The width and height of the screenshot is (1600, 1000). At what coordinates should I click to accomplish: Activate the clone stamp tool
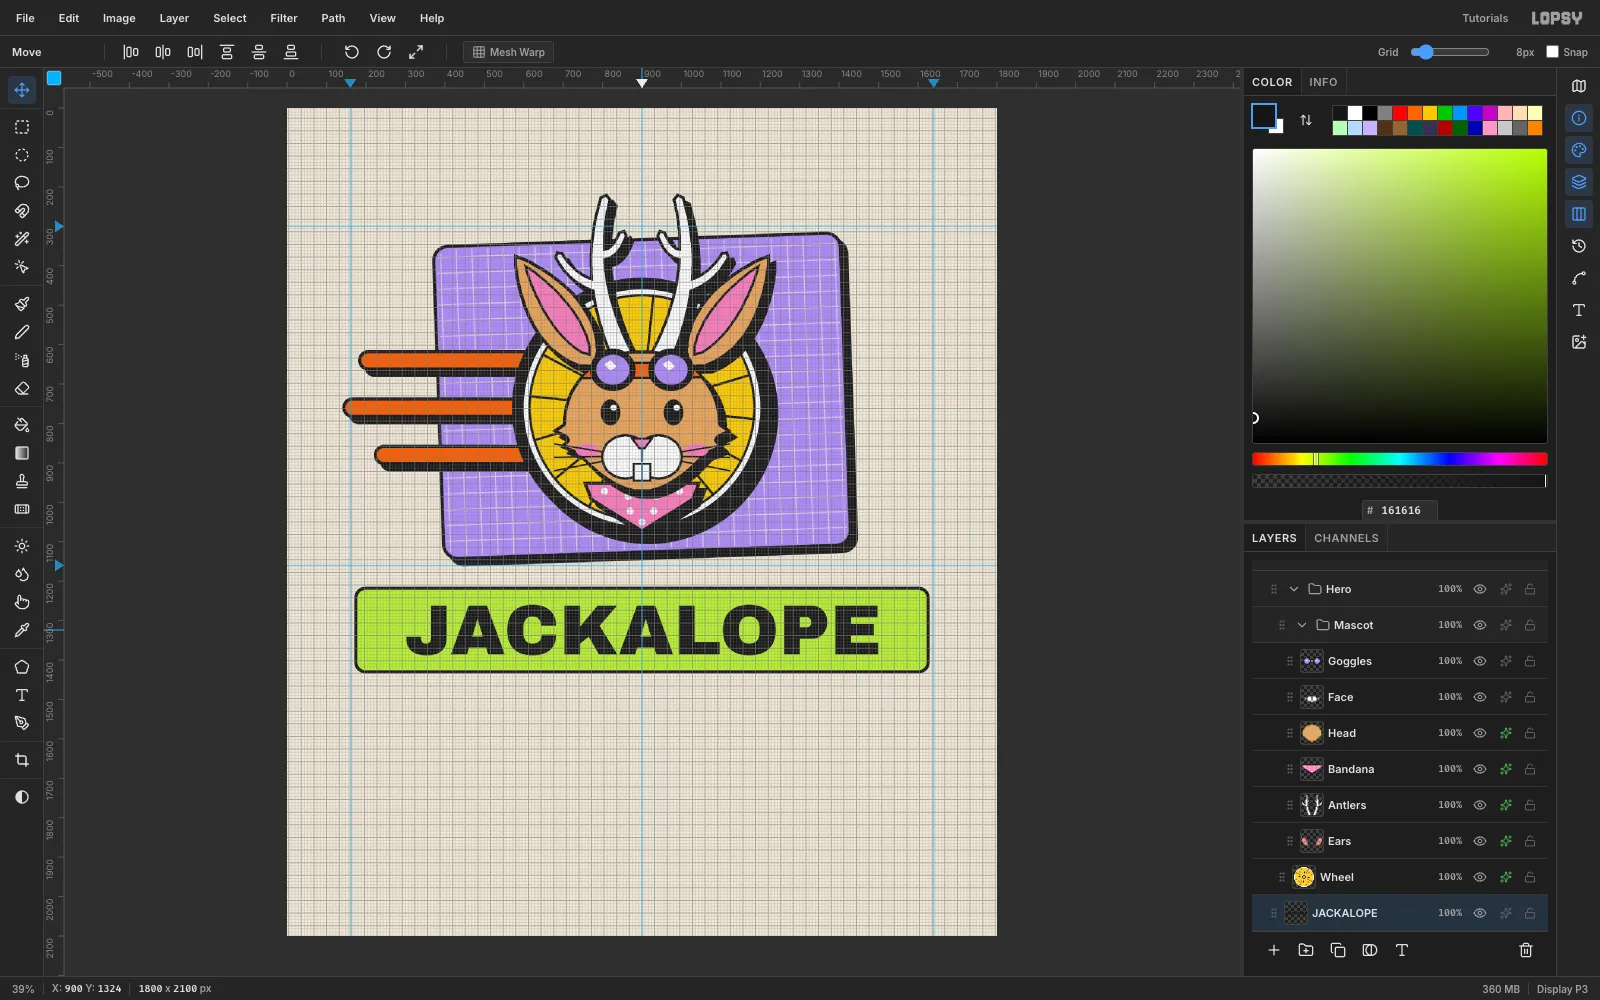pos(22,481)
